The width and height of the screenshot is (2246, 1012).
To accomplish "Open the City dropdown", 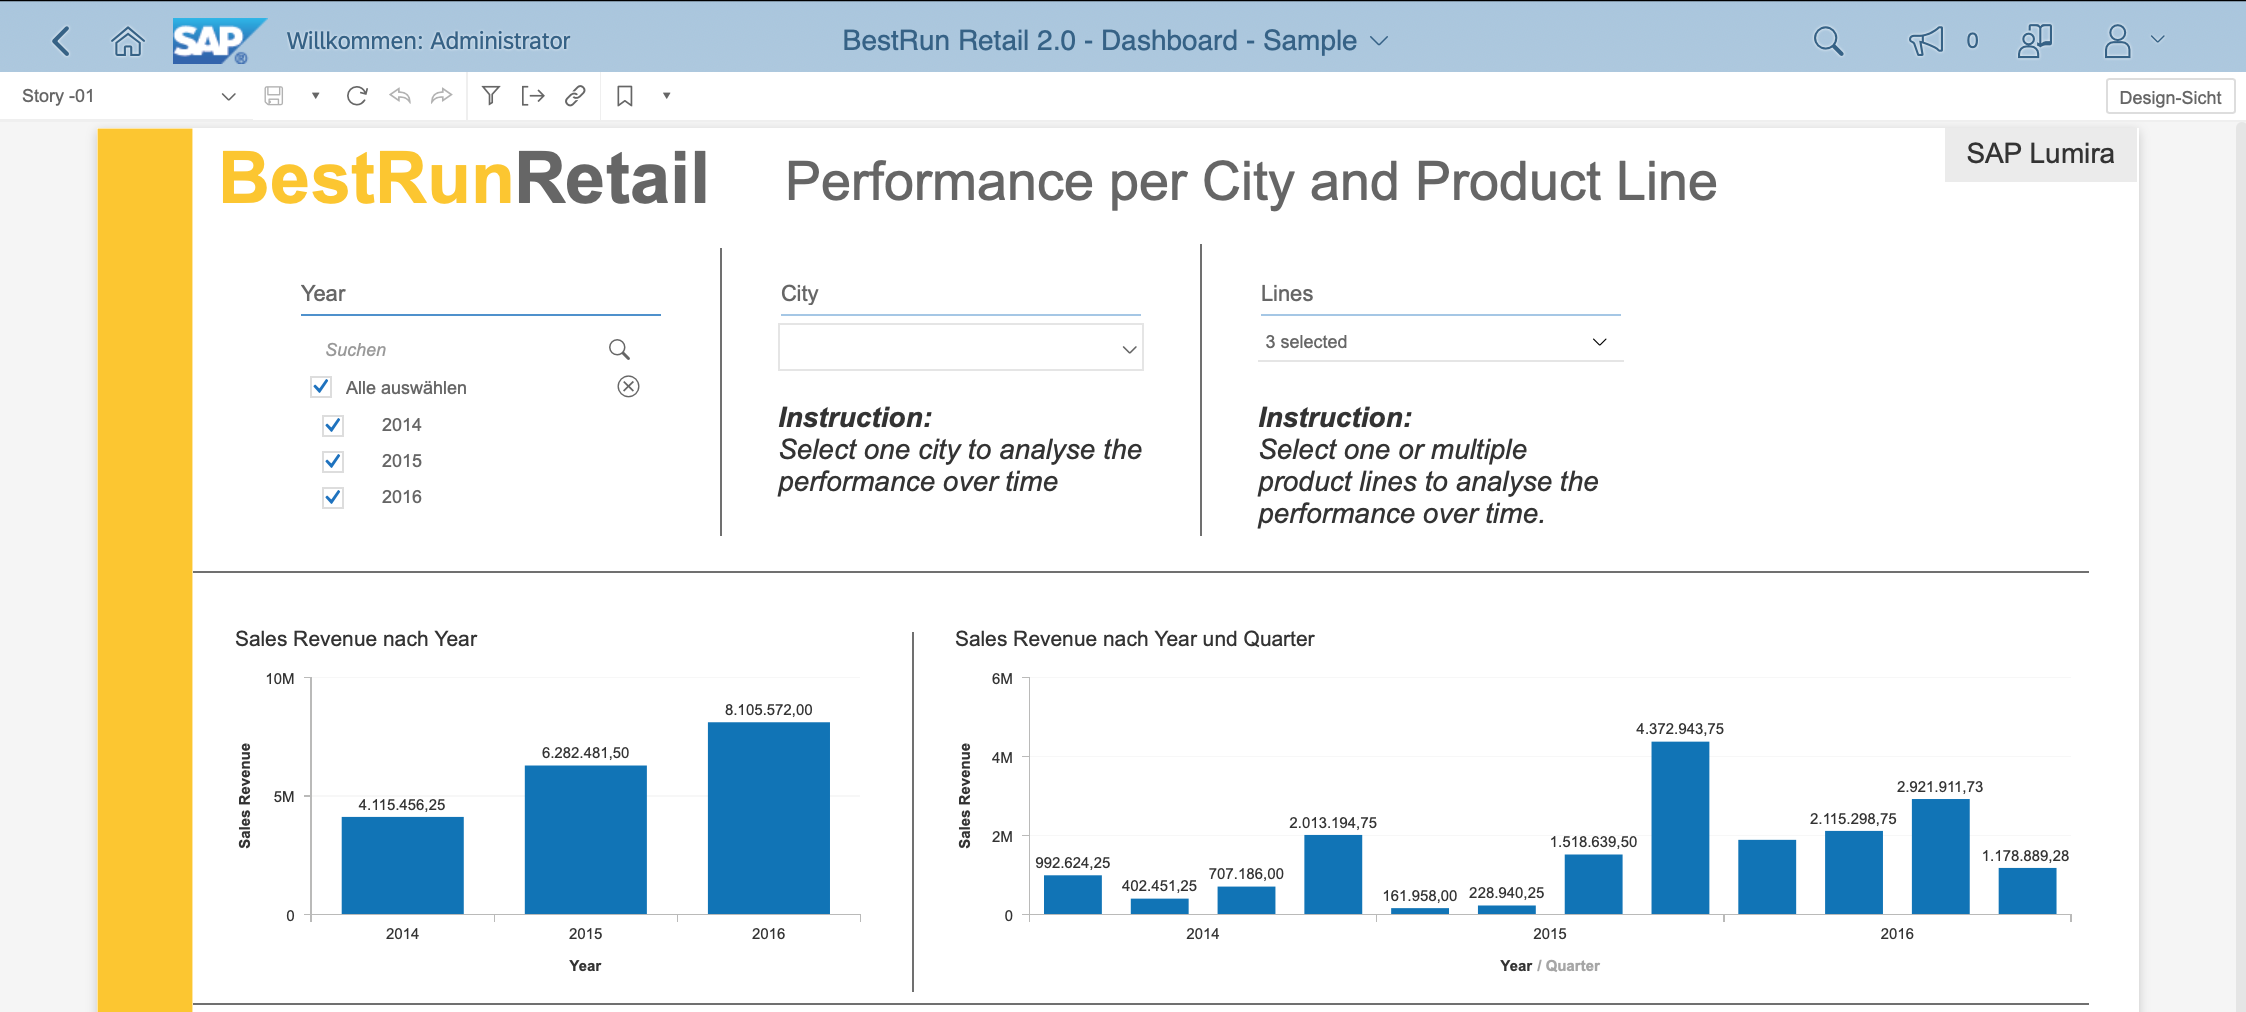I will (961, 348).
